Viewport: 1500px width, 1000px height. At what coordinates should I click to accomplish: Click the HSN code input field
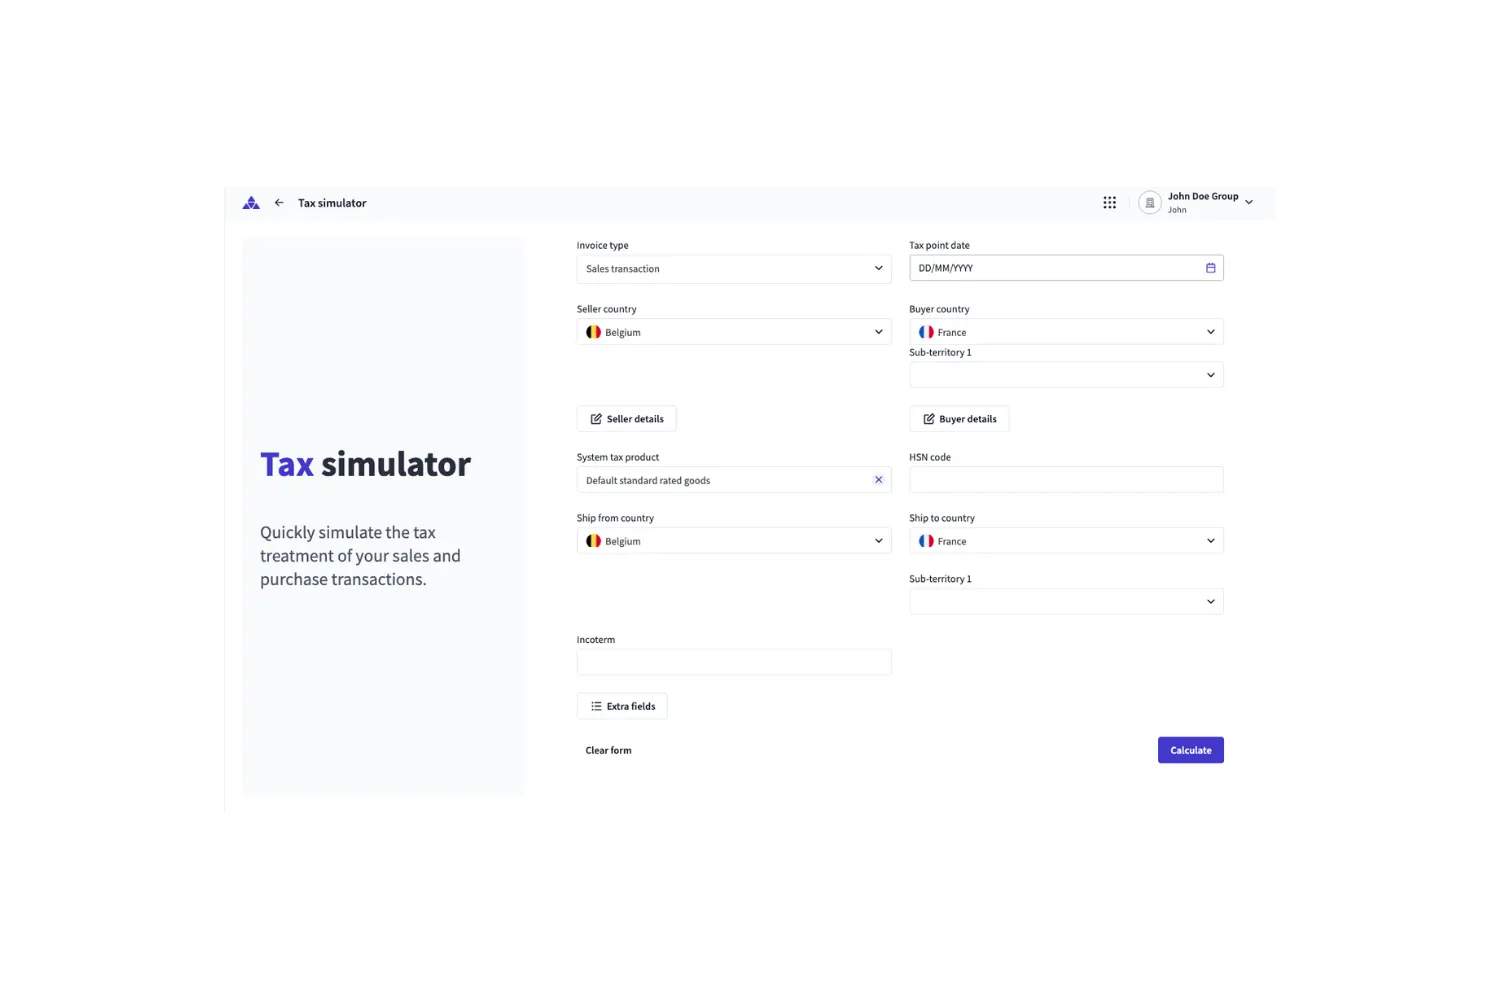point(1066,480)
